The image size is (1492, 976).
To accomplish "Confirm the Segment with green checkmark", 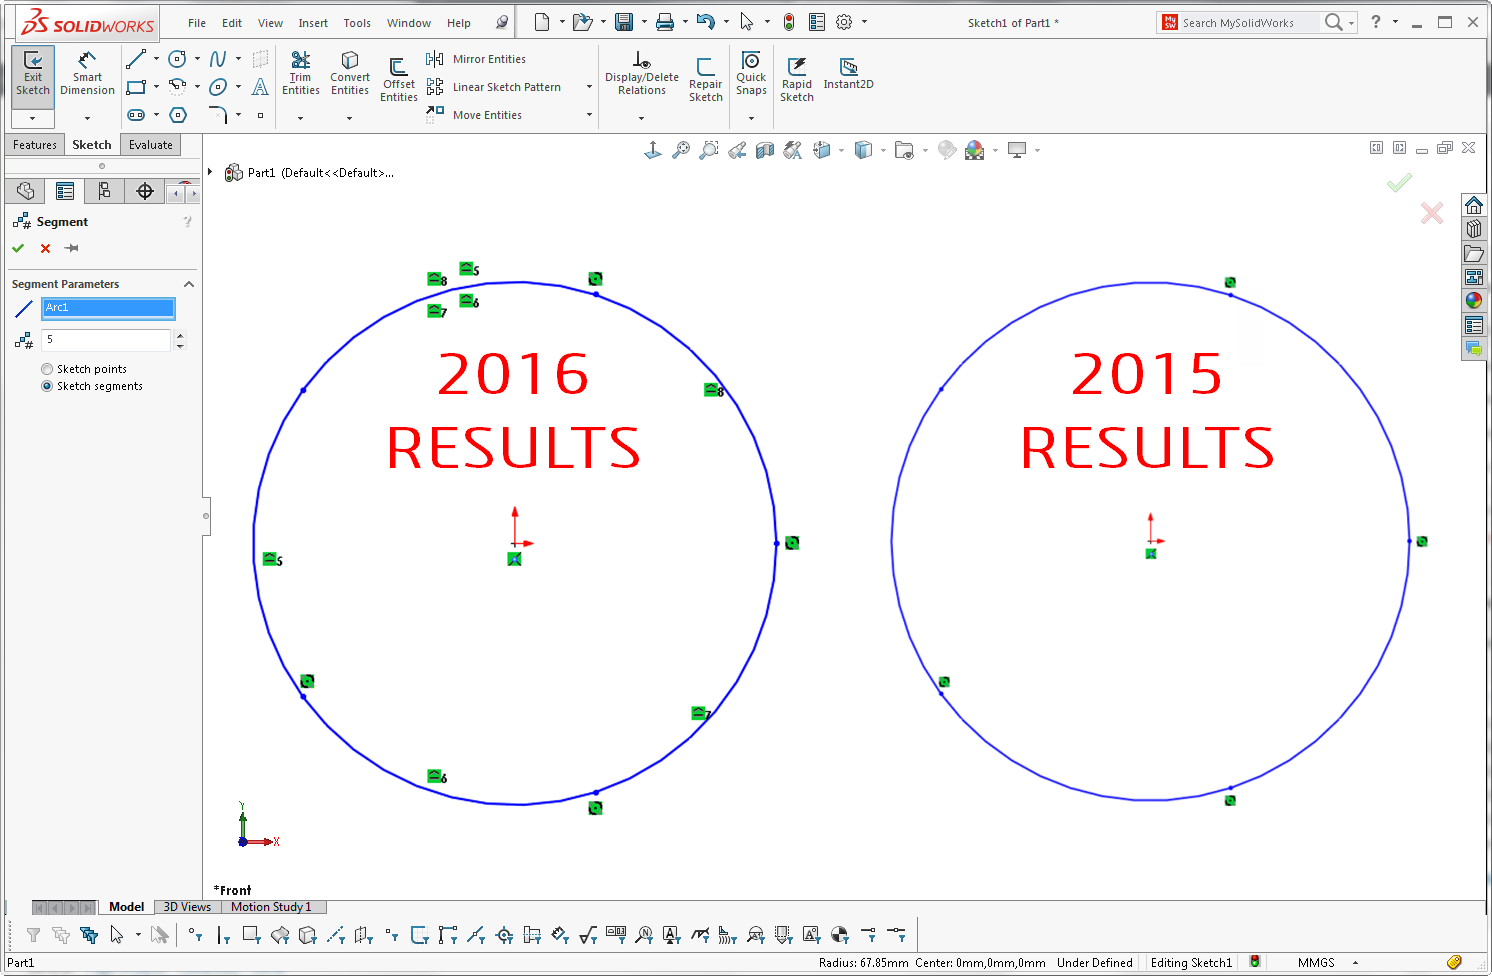I will 18,248.
